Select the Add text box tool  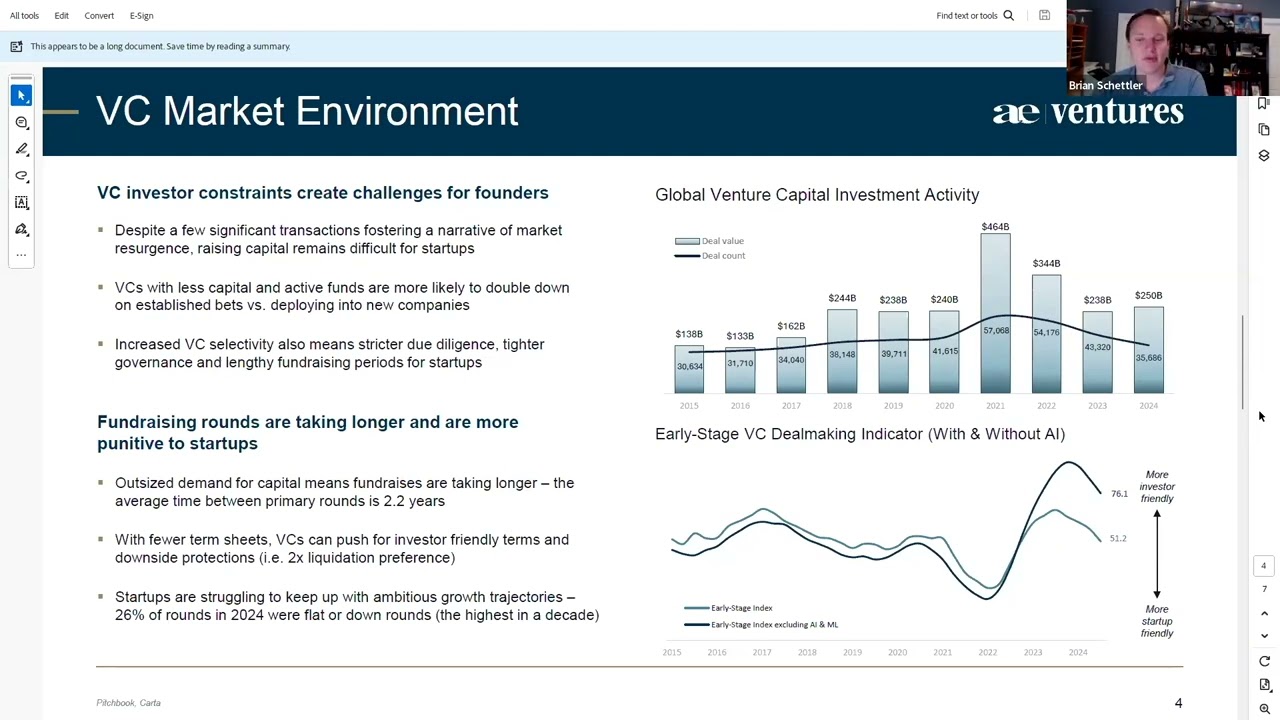tap(21, 203)
